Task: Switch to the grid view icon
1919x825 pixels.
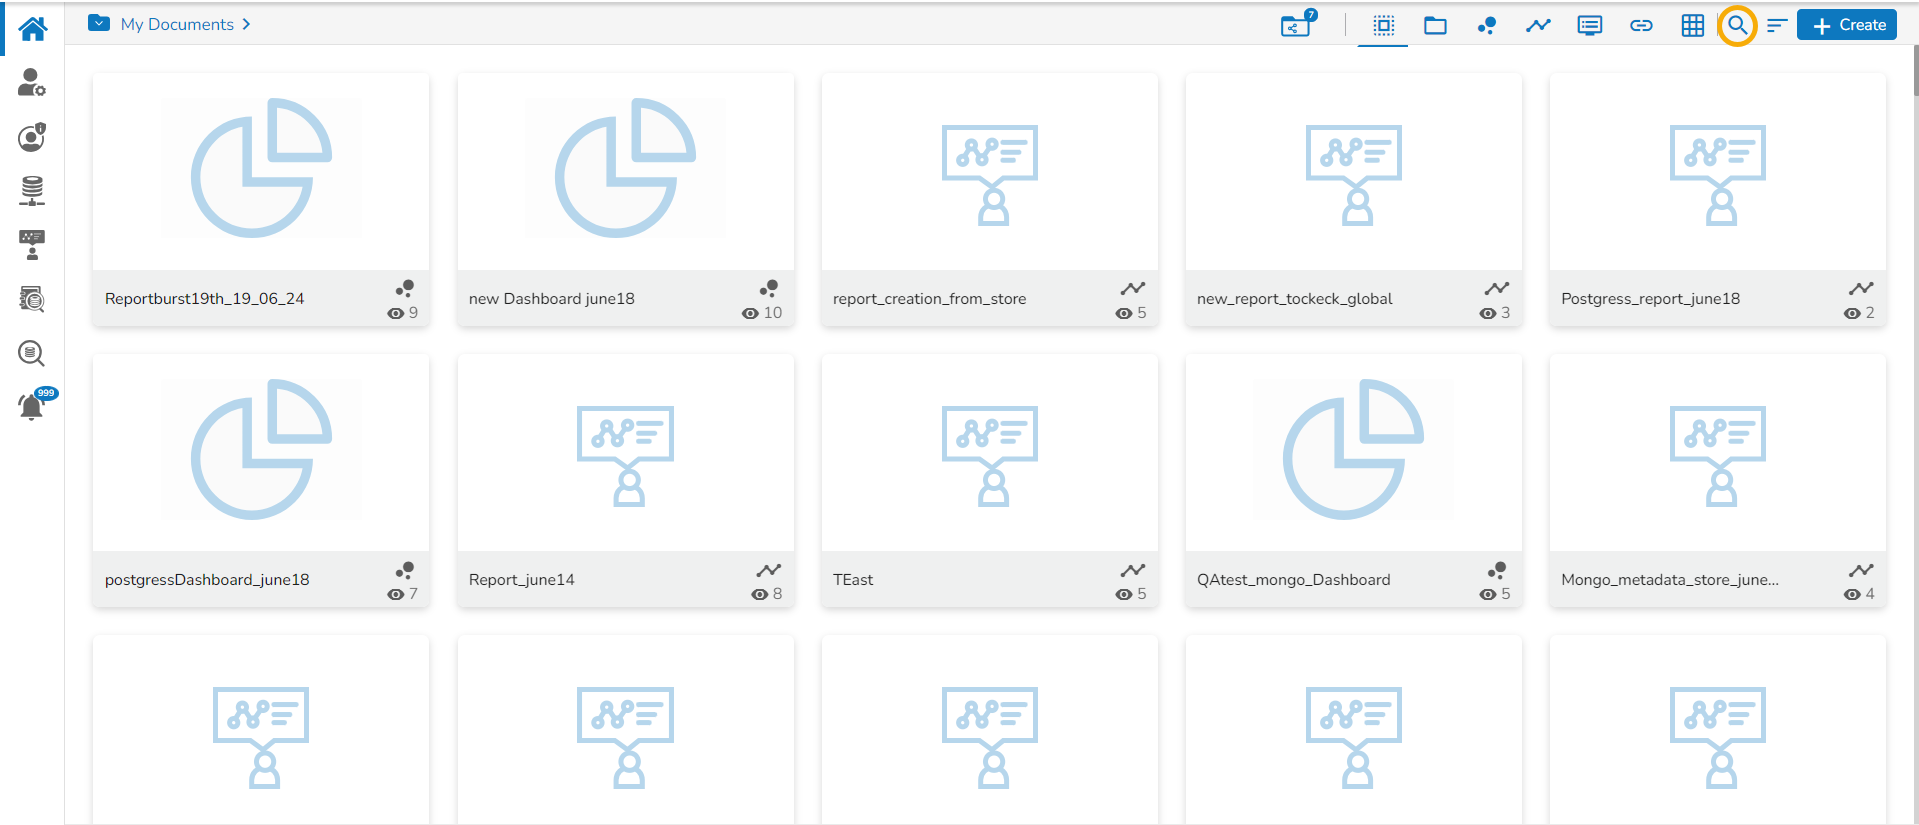Action: (1692, 25)
